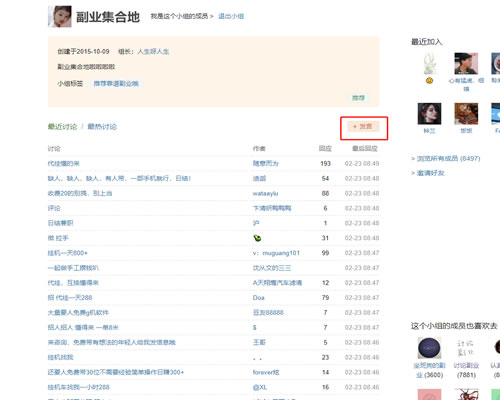The width and height of the screenshot is (500, 400).
Task: Open the 一起做手工 discussion thread
Action: 73,268
